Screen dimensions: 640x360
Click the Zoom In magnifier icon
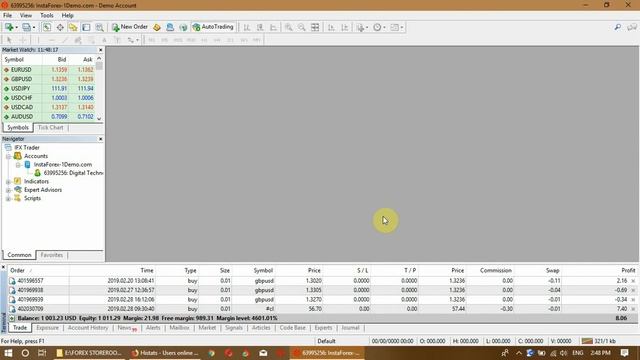(x=289, y=27)
